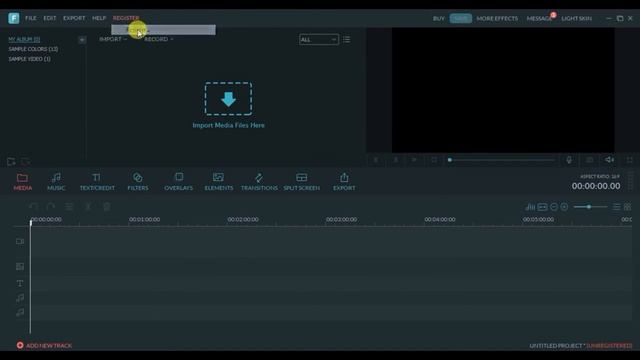640x360 pixels.
Task: Click the delete folder icon
Action: pyautogui.click(x=25, y=162)
